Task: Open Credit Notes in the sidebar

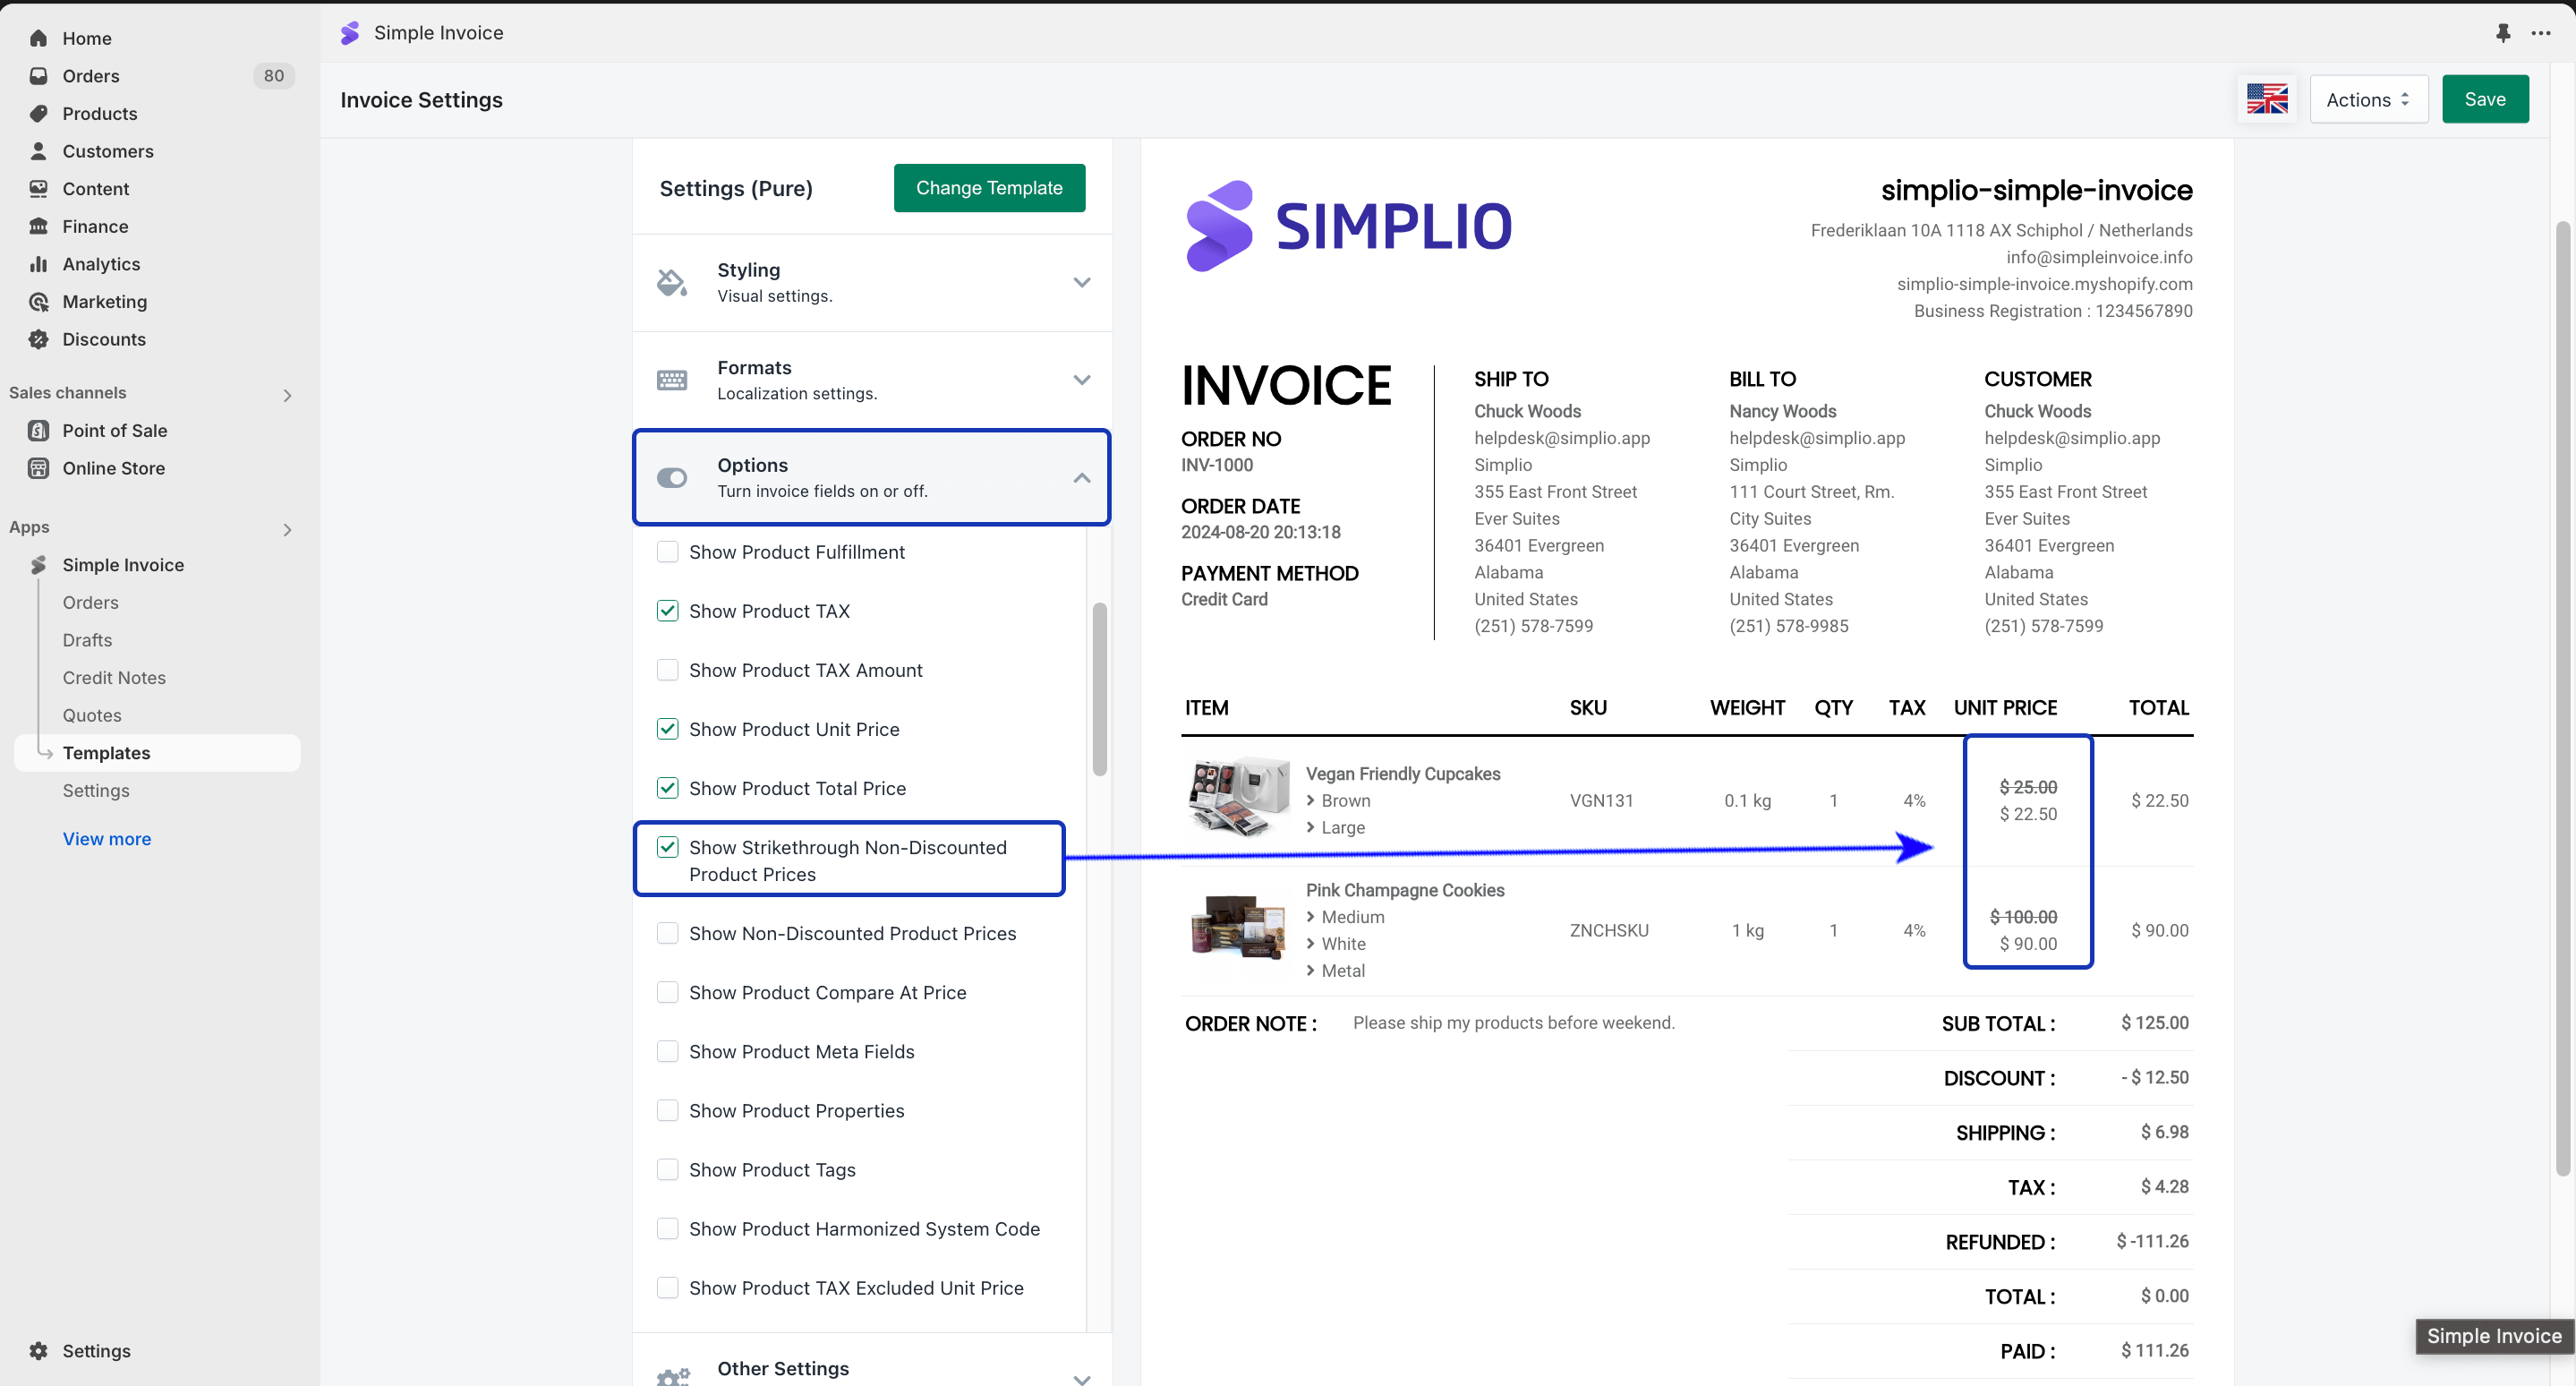Action: click(x=114, y=678)
